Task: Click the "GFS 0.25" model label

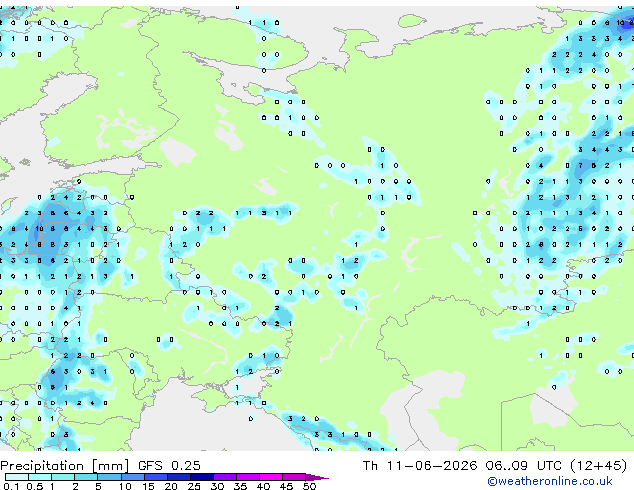Action: pos(169,465)
